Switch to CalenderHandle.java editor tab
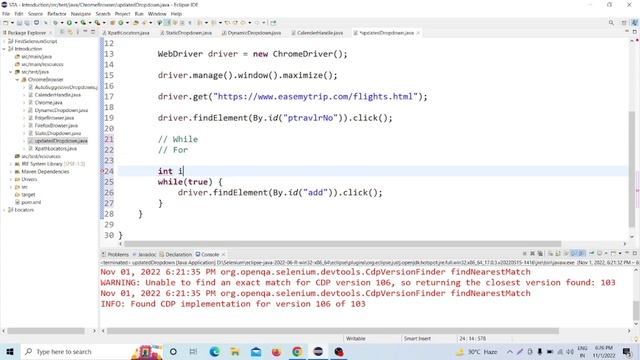640x360 pixels. tap(317, 33)
